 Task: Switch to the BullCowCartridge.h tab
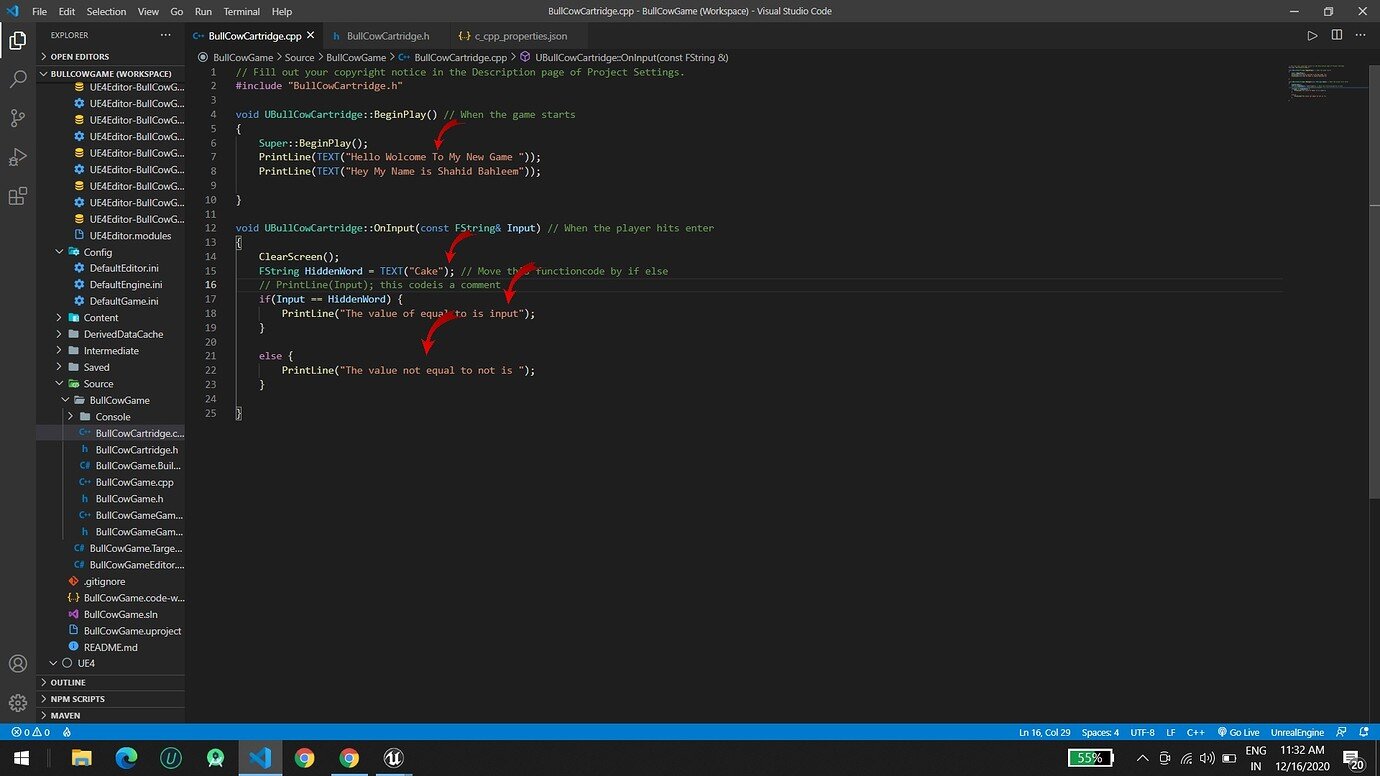(x=390, y=34)
